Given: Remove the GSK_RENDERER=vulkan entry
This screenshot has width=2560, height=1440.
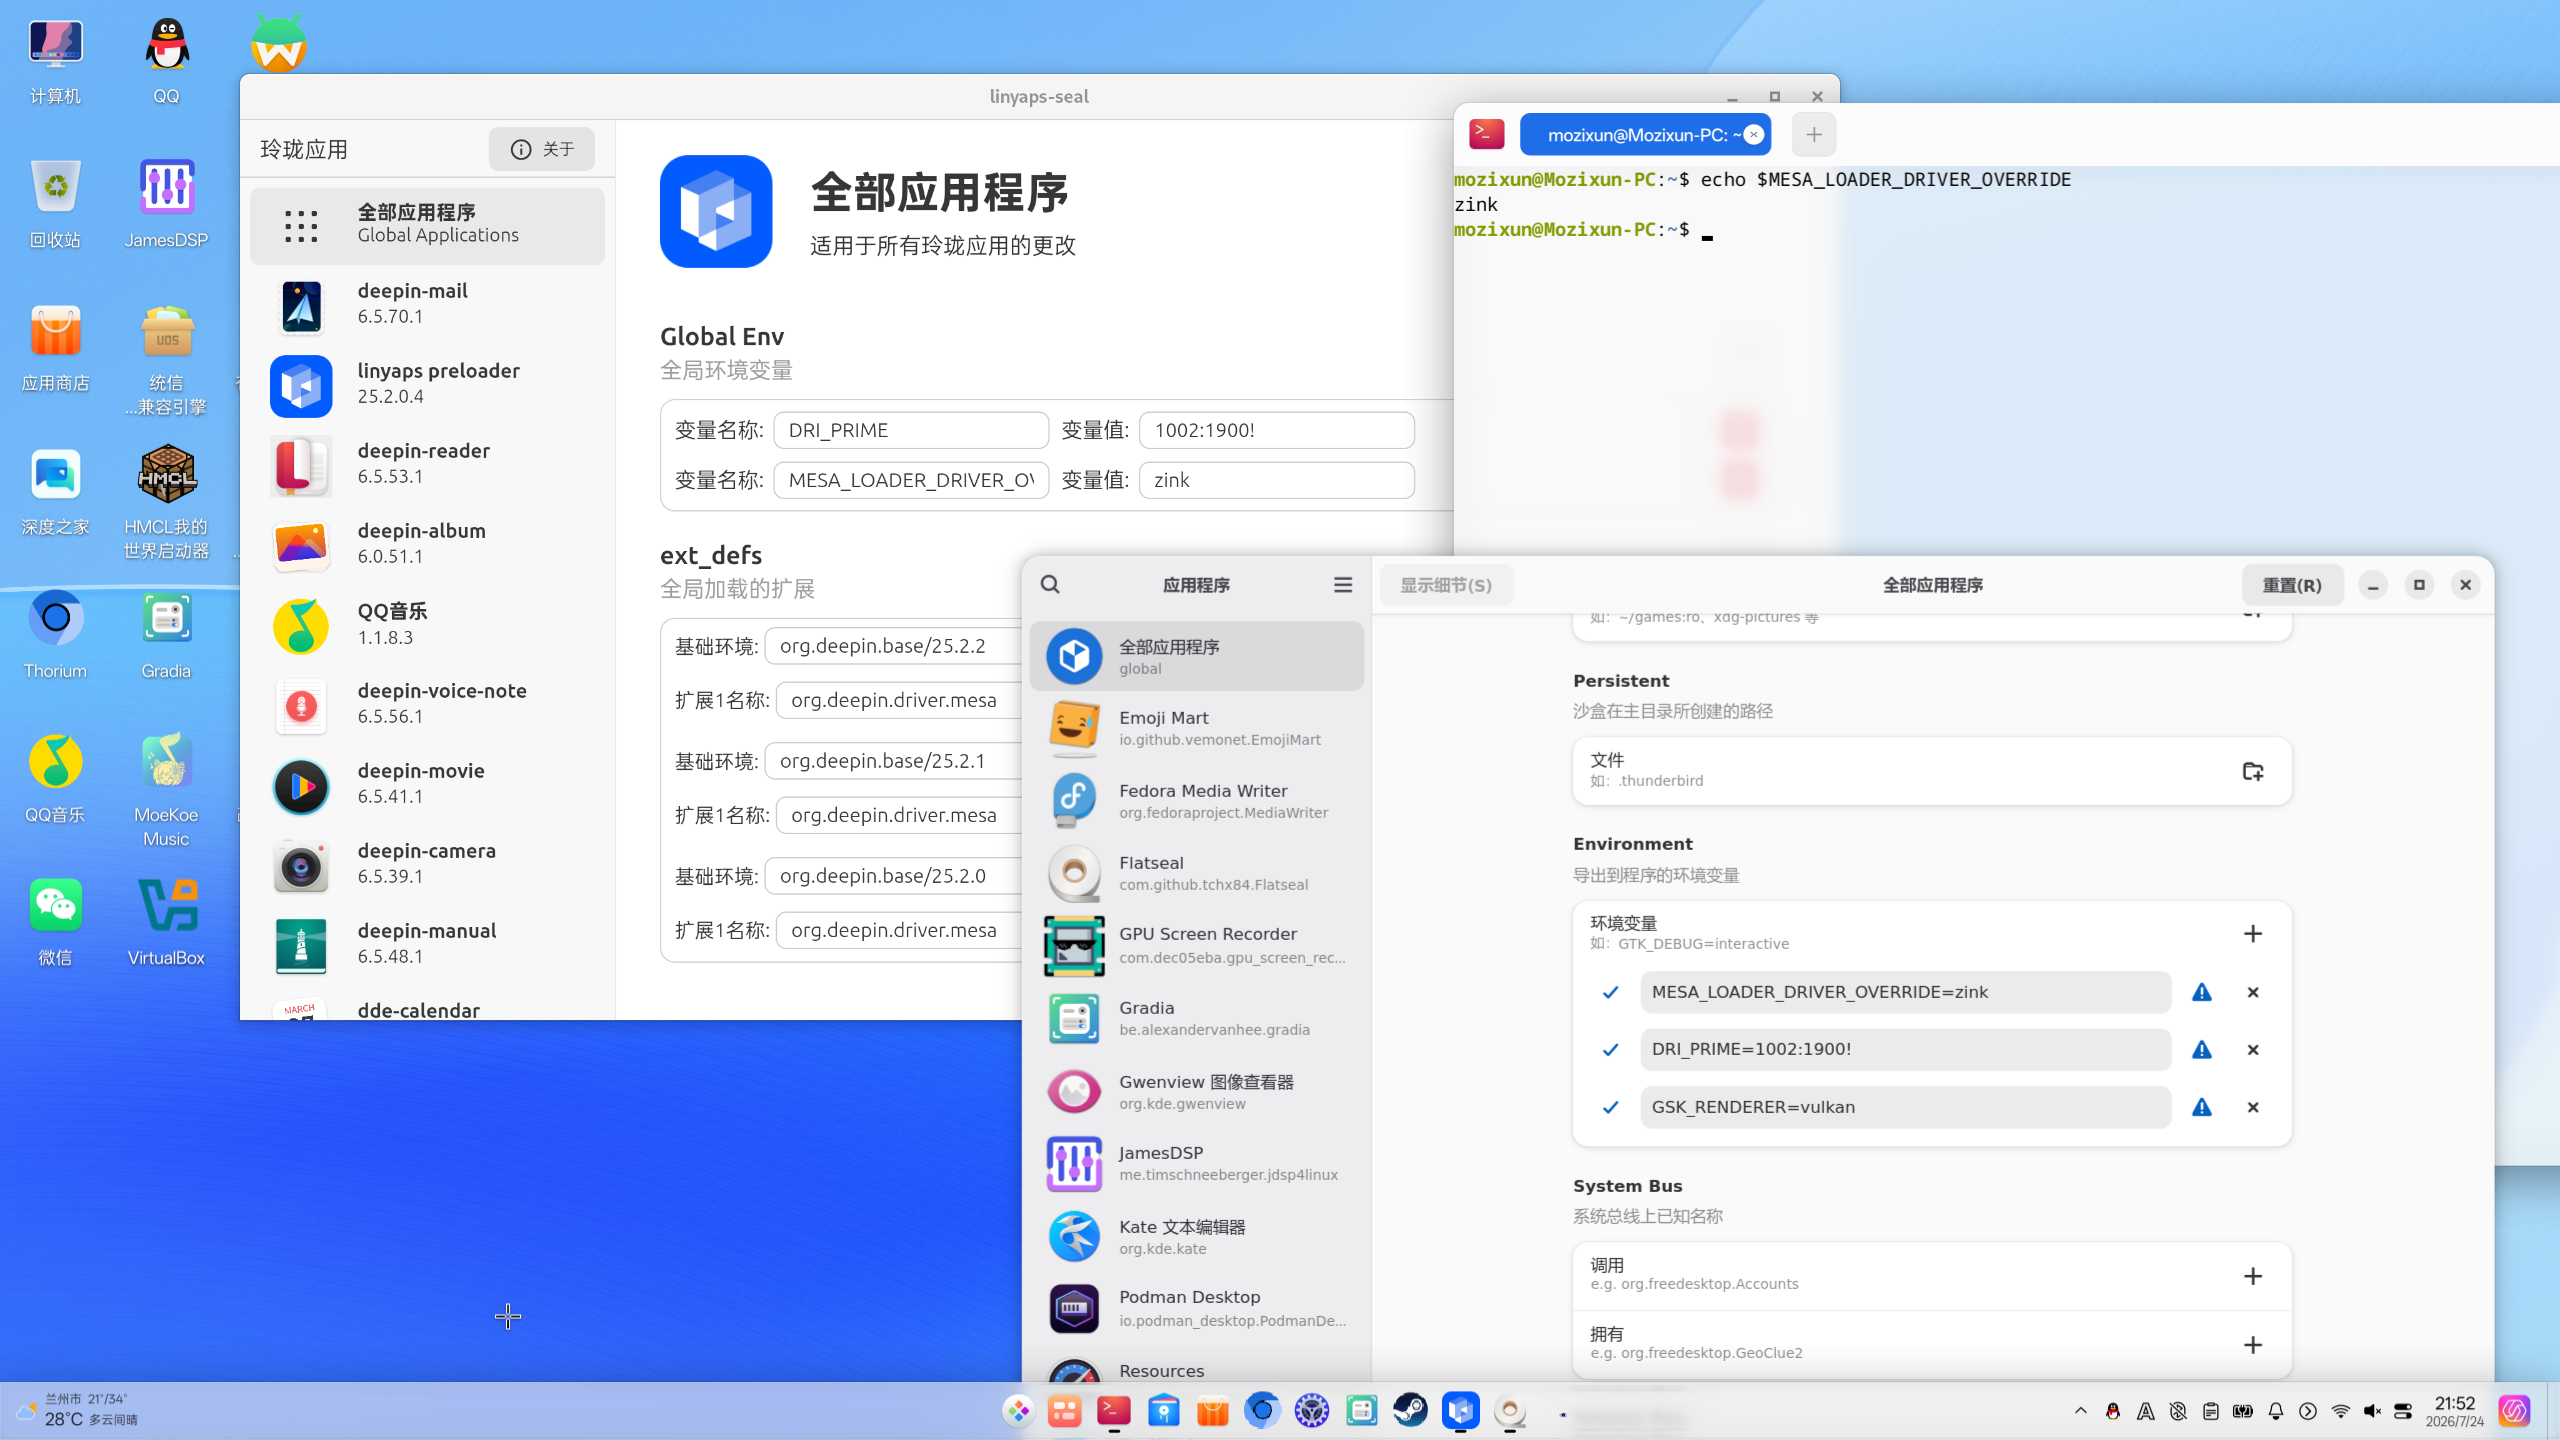Looking at the screenshot, I should point(2253,1107).
